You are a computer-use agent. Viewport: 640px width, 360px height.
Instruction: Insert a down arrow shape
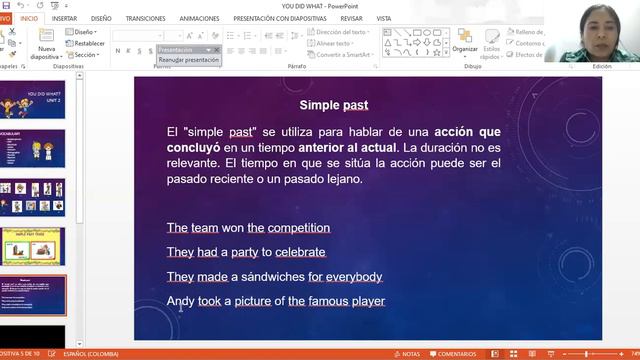[427, 42]
